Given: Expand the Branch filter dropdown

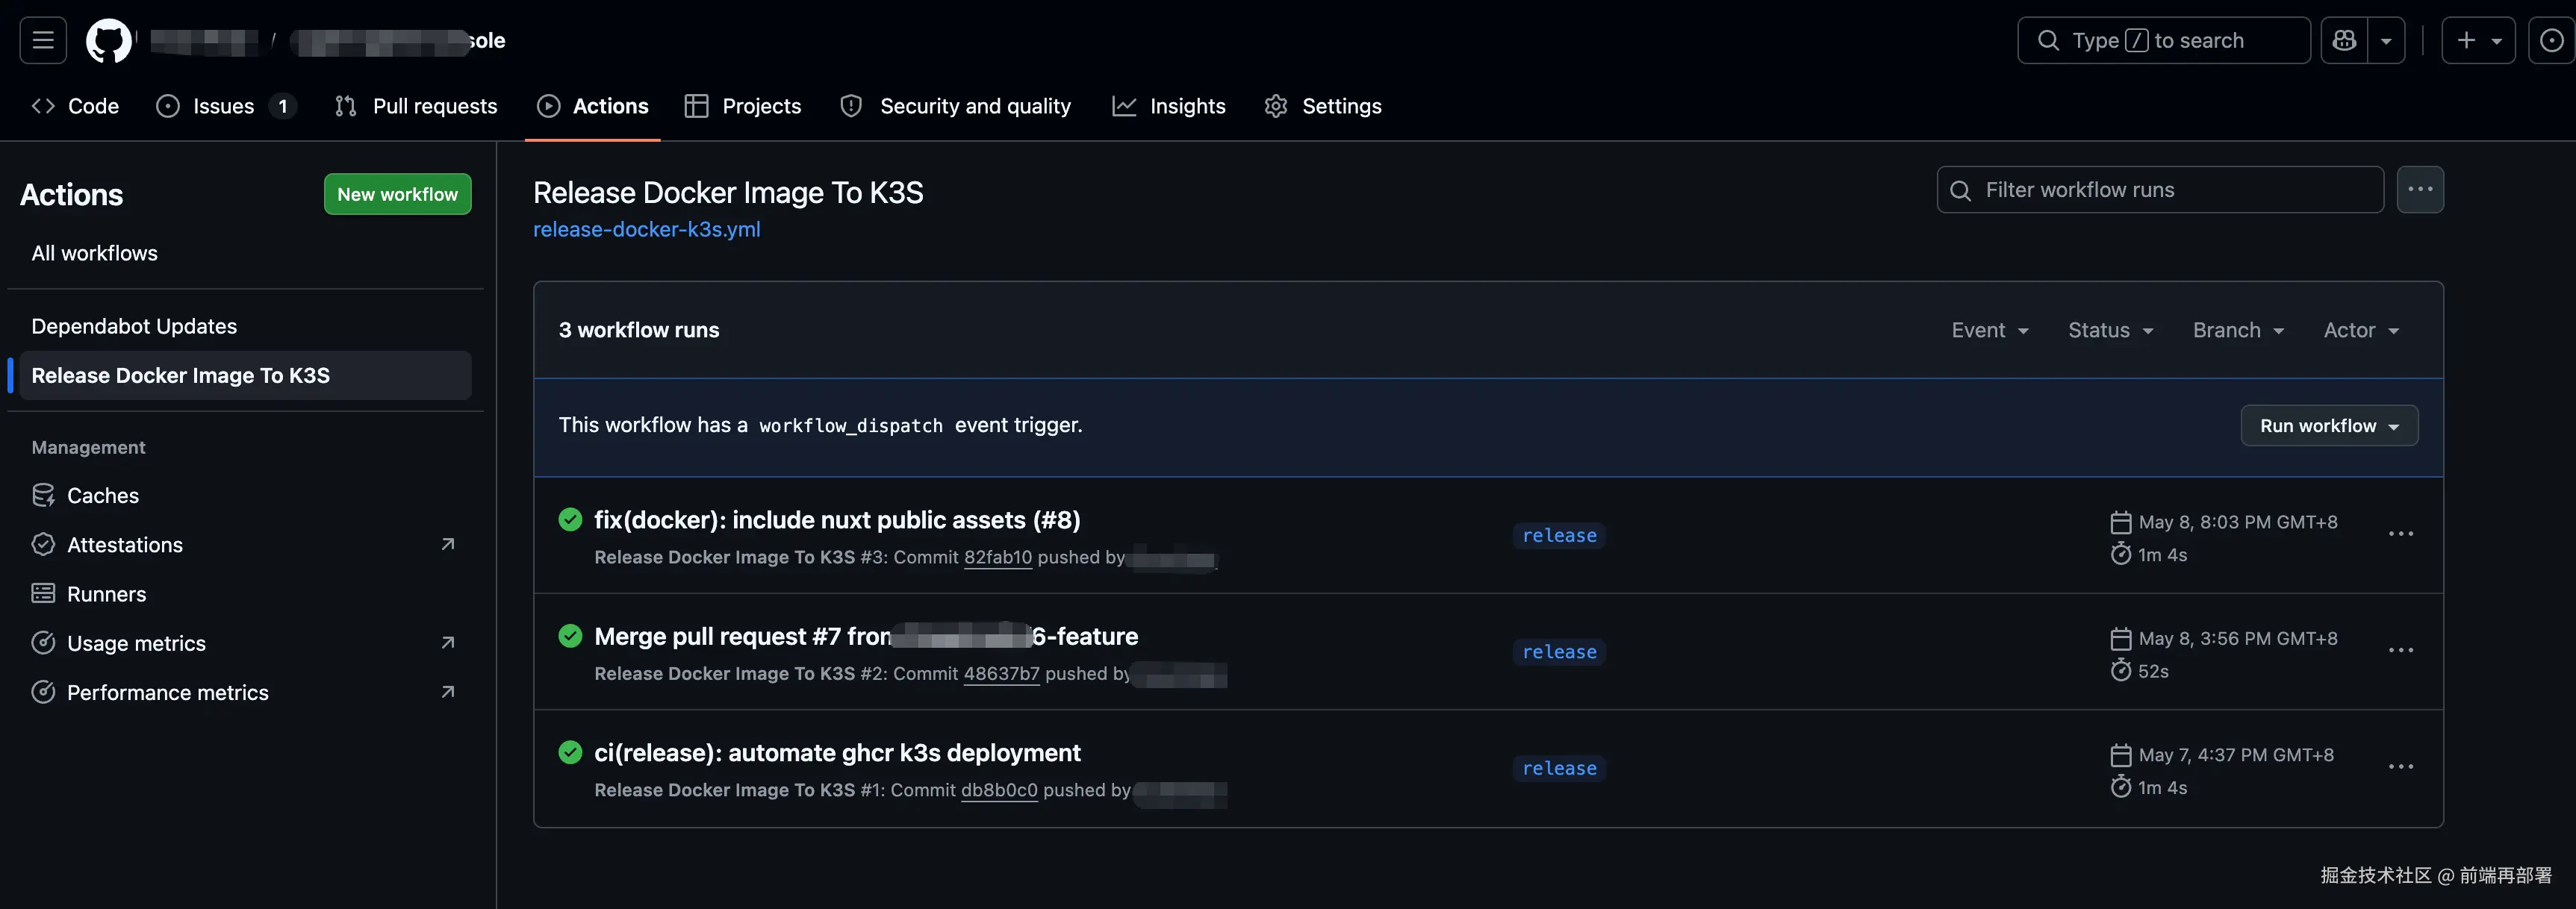Looking at the screenshot, I should 2238,330.
